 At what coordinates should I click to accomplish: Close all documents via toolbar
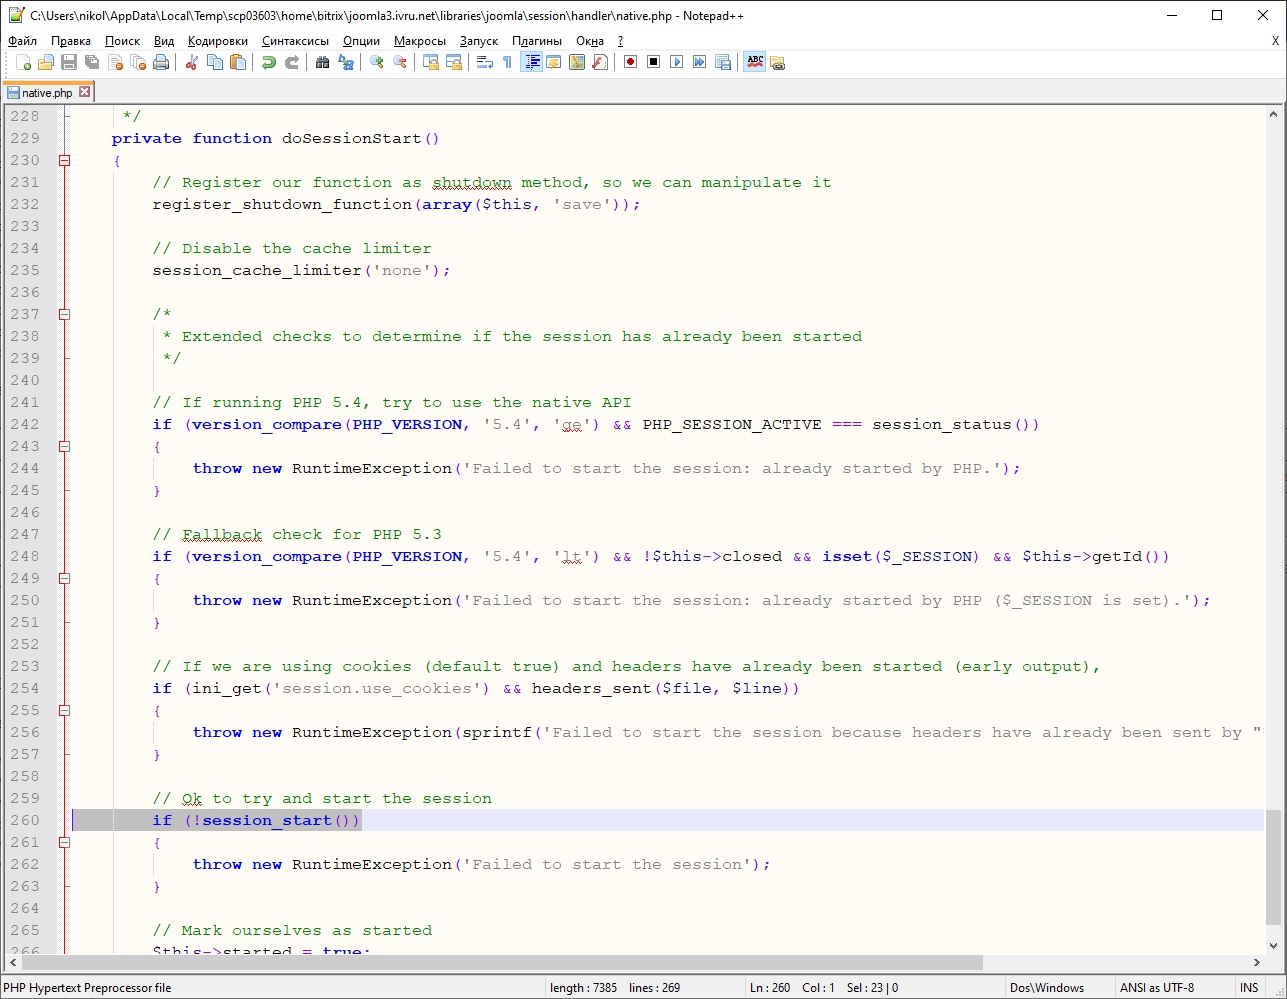click(x=138, y=62)
